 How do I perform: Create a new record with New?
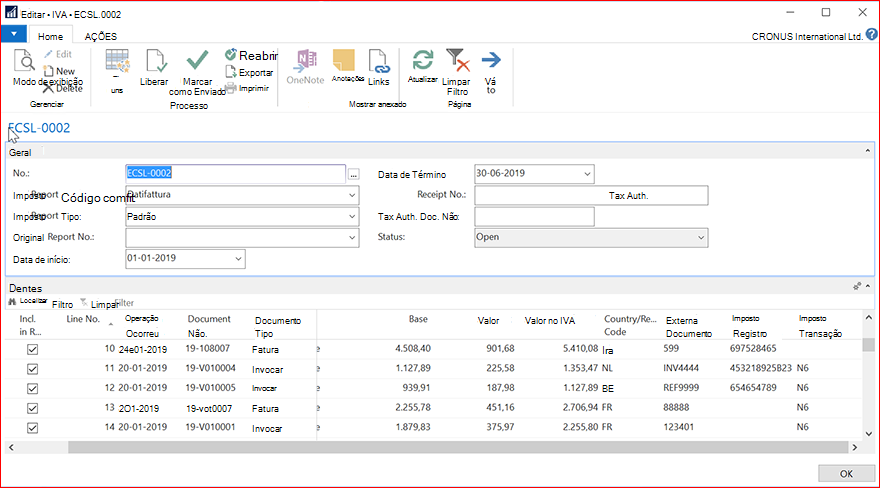click(59, 71)
